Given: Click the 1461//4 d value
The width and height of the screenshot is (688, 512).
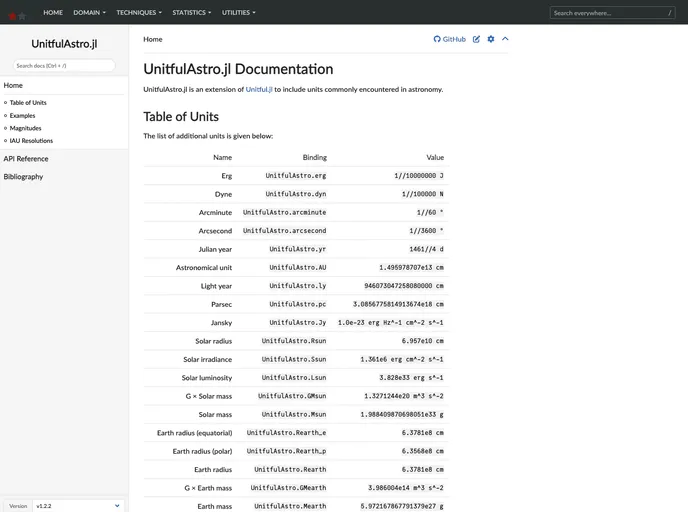Looking at the screenshot, I should coord(426,249).
